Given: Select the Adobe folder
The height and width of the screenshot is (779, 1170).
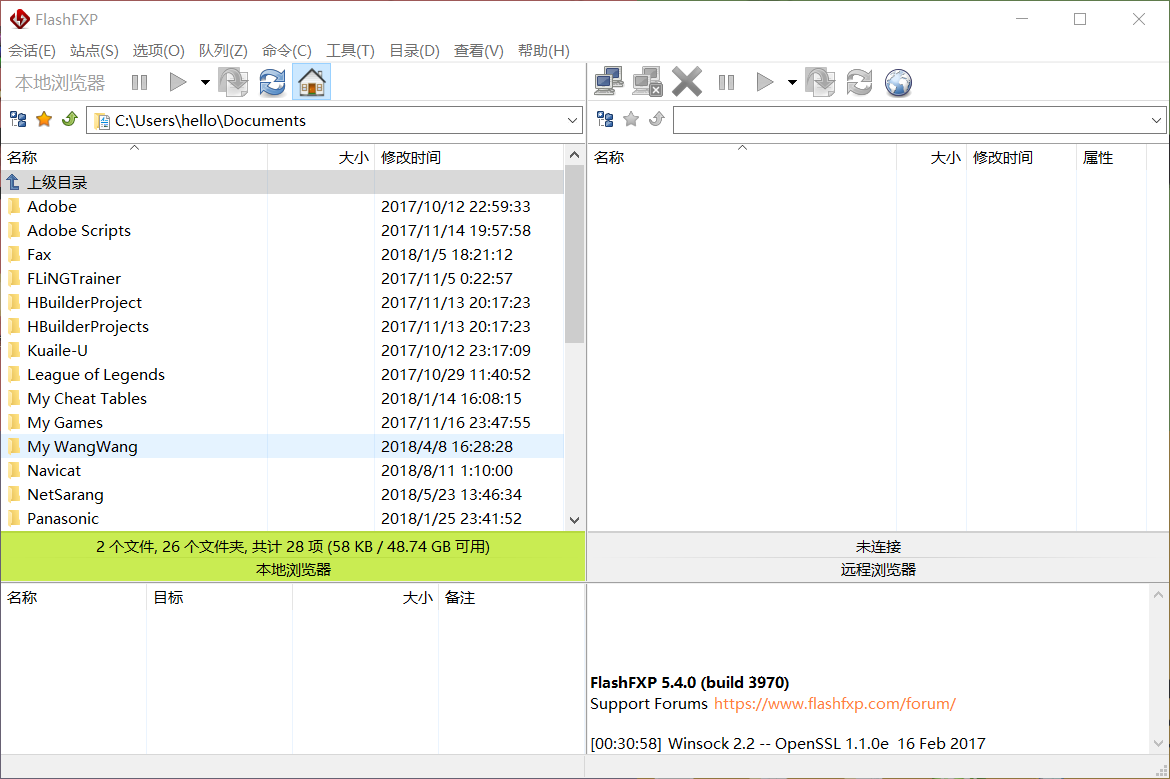Looking at the screenshot, I should point(282,206).
